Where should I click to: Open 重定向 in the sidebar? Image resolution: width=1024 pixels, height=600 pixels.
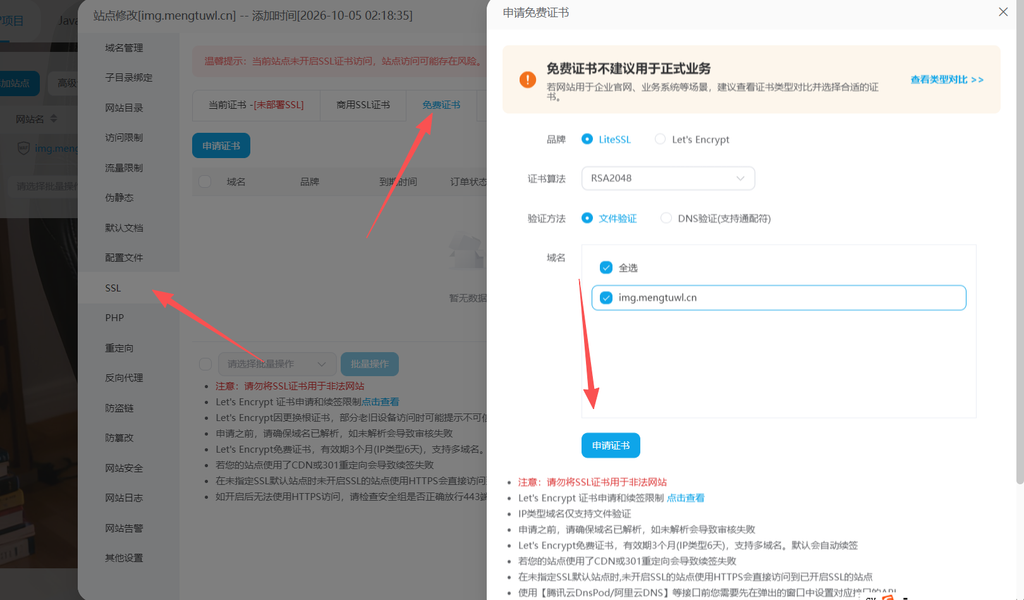(x=120, y=348)
